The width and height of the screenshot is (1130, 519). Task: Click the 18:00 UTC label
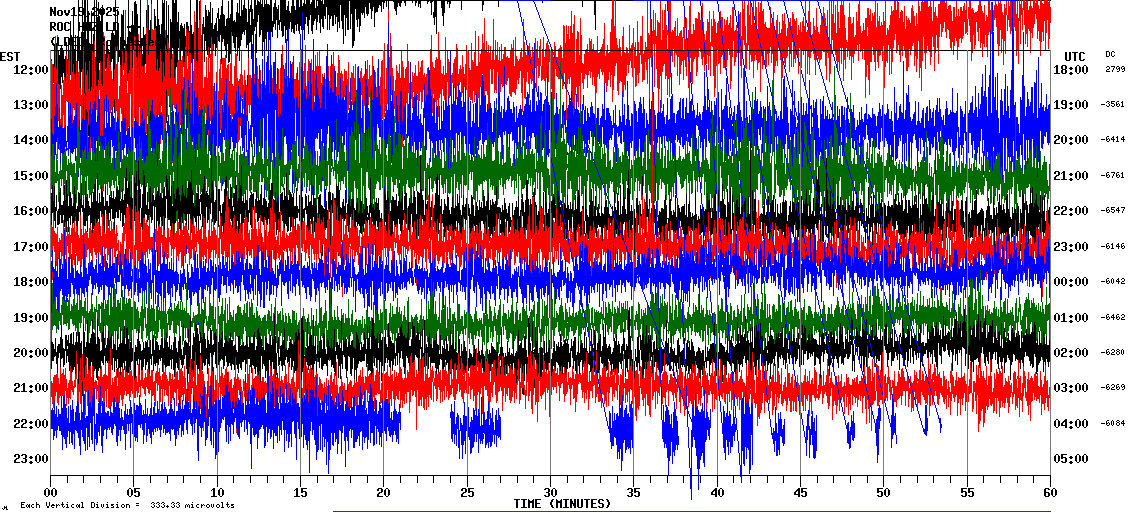[1071, 69]
